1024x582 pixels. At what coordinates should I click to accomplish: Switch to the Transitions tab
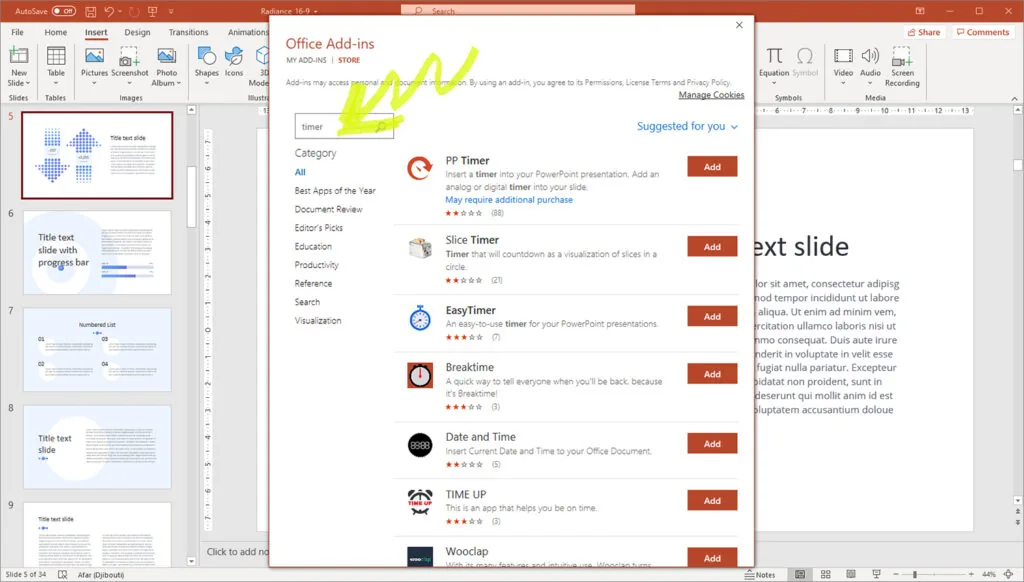[x=188, y=32]
